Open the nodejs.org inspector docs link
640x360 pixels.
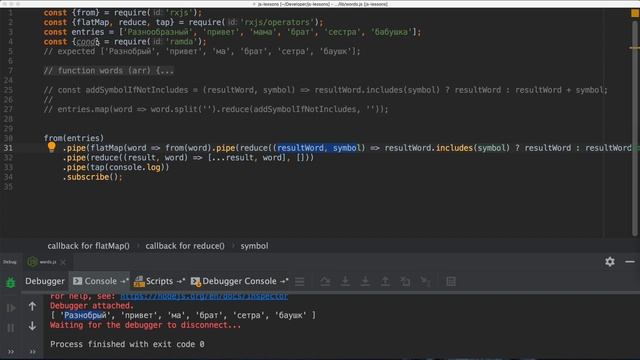(204, 296)
